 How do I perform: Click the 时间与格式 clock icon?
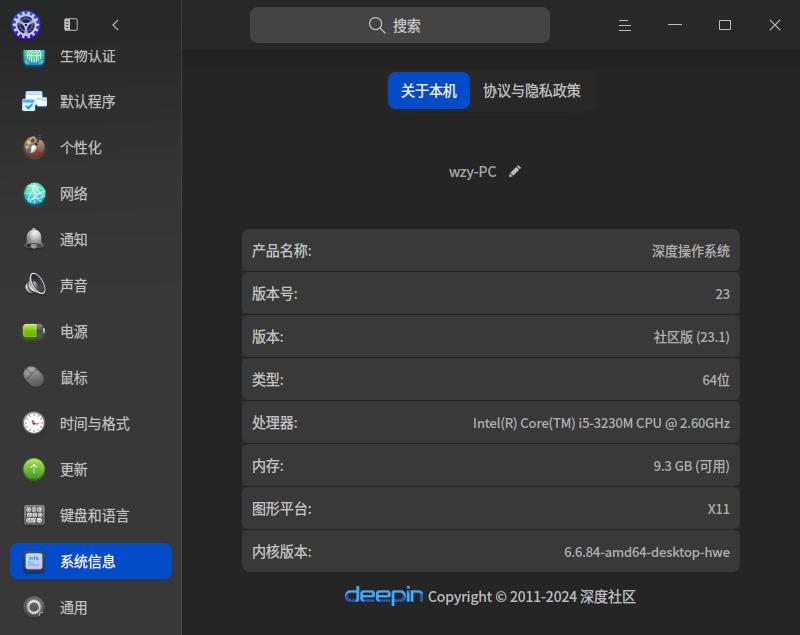pyautogui.click(x=34, y=423)
